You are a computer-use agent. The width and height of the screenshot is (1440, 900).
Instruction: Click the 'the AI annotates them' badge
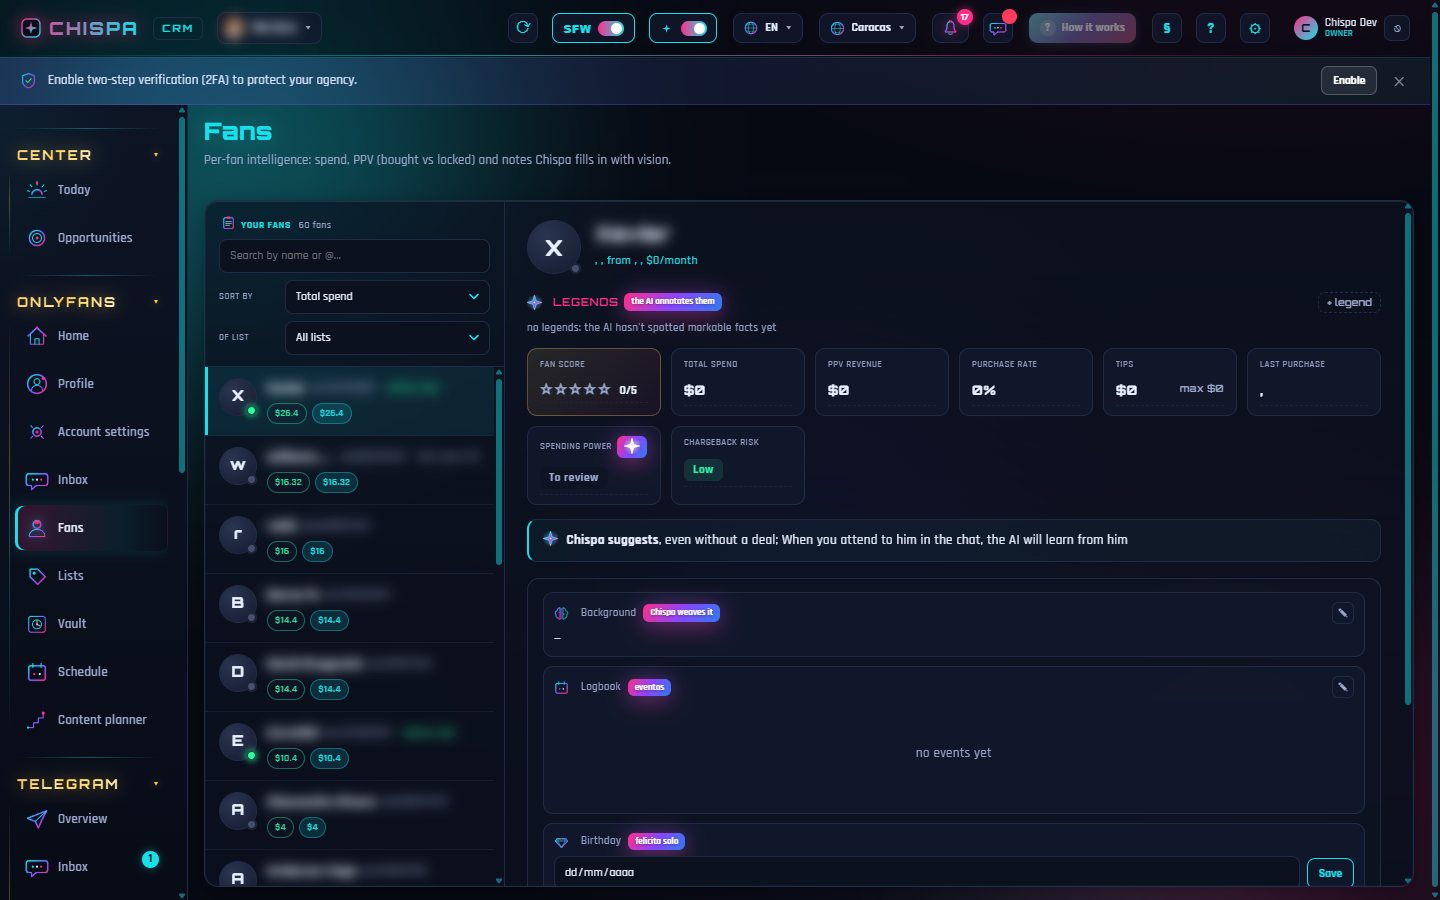point(673,301)
